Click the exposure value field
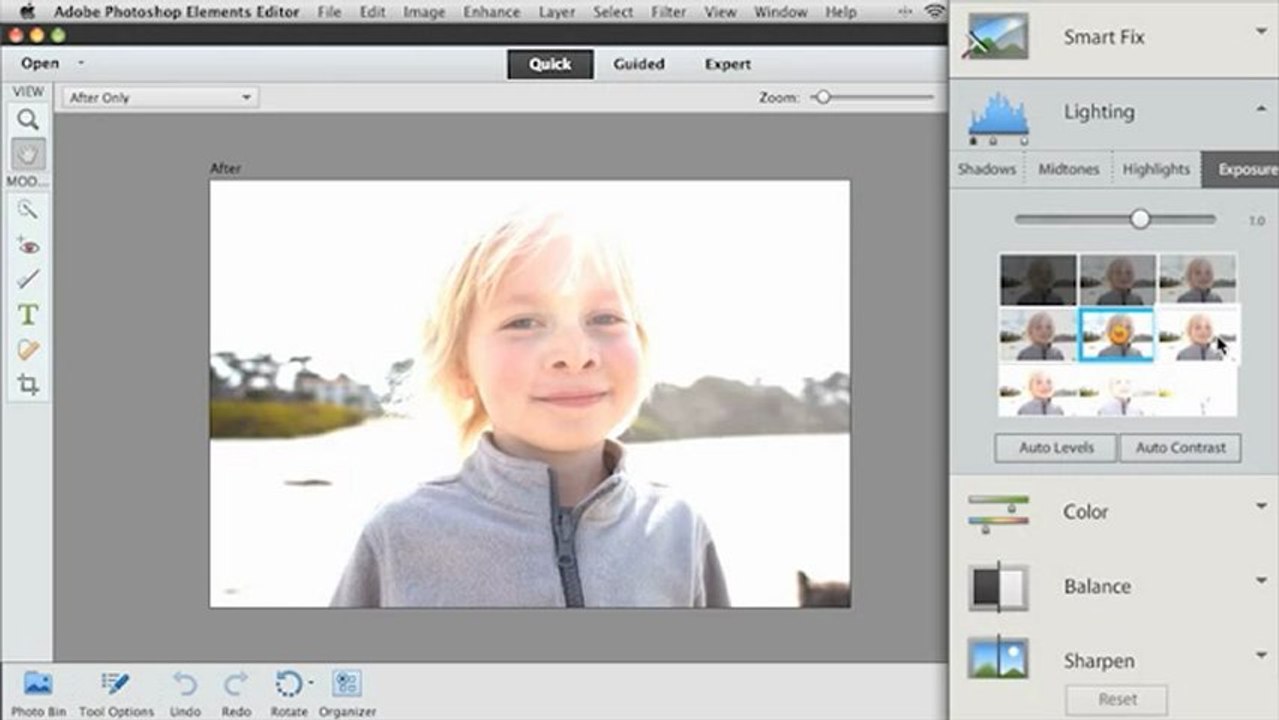The image size is (1279, 720). coord(1257,220)
